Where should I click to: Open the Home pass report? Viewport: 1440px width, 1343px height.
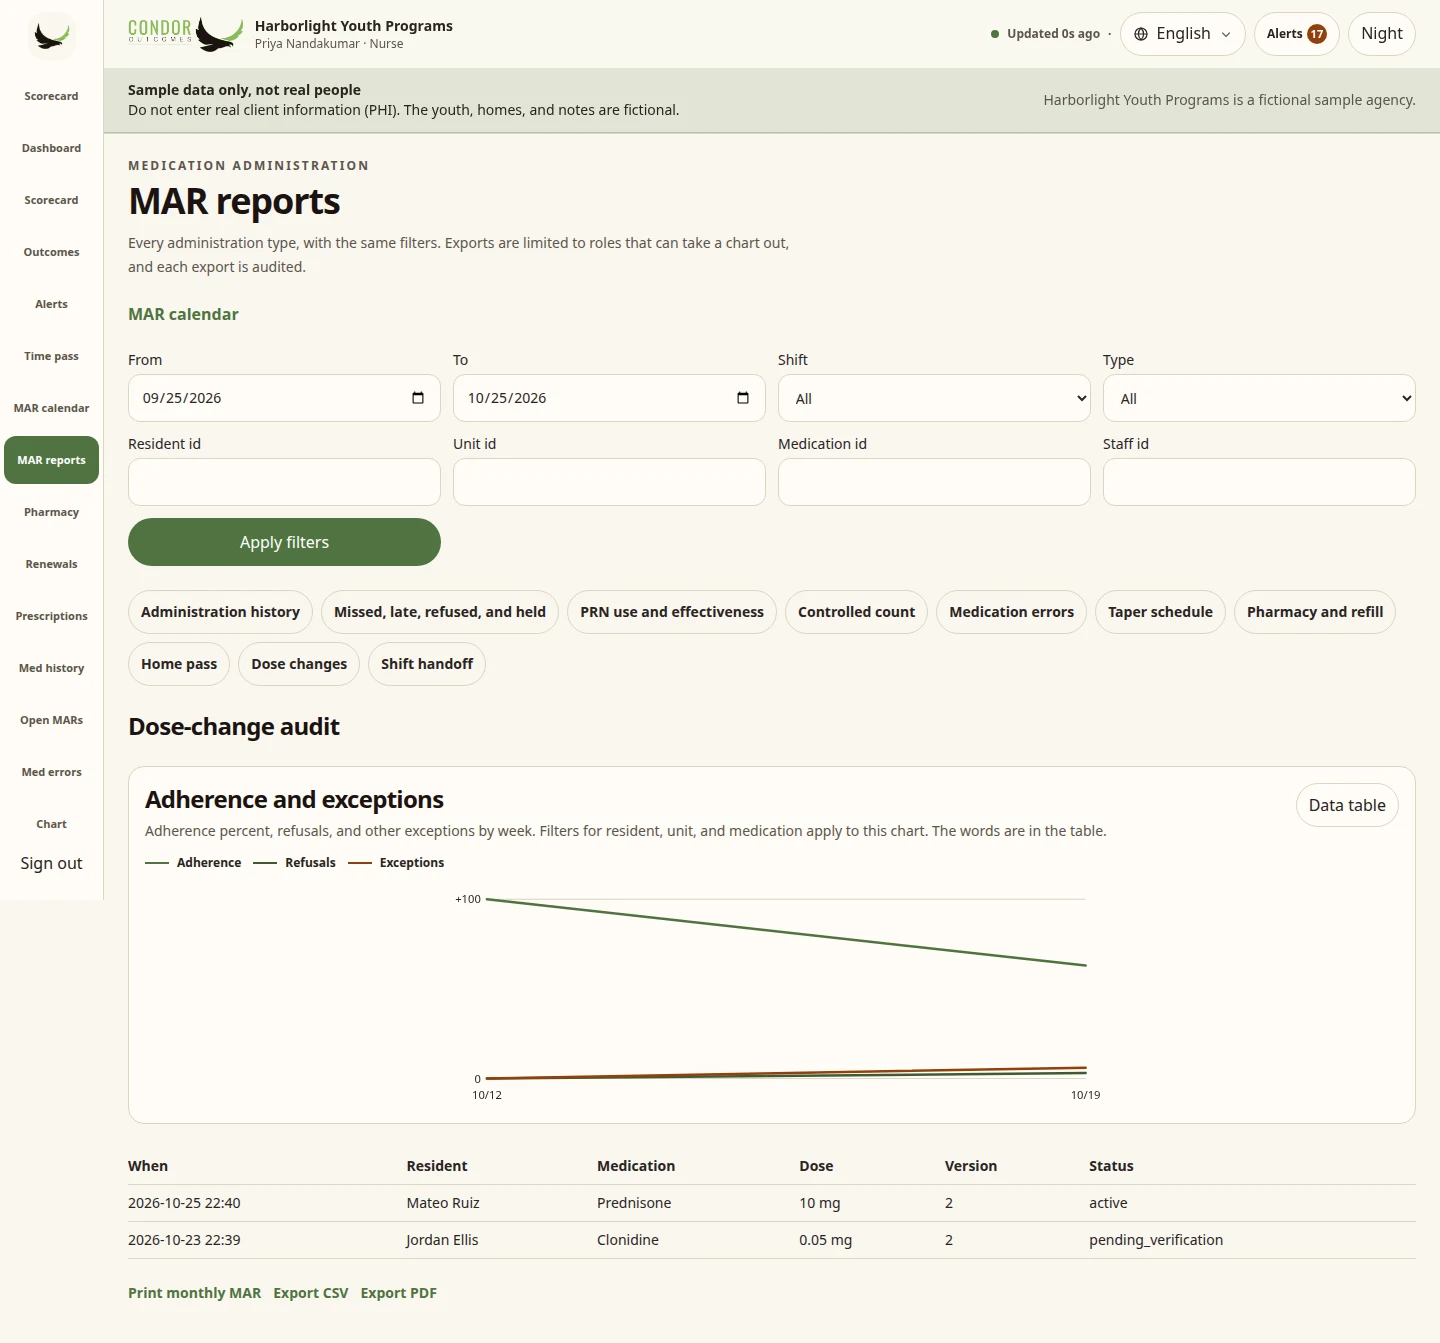(x=179, y=664)
